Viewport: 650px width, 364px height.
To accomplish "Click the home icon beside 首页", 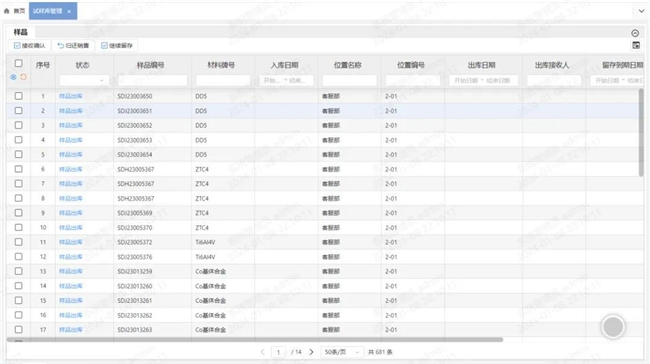I will 7,11.
